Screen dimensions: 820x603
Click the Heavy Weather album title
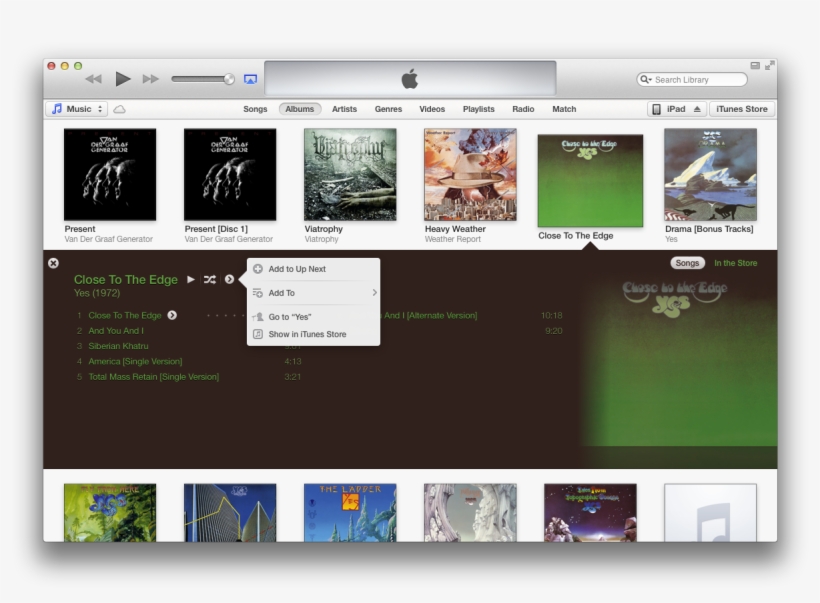[455, 229]
